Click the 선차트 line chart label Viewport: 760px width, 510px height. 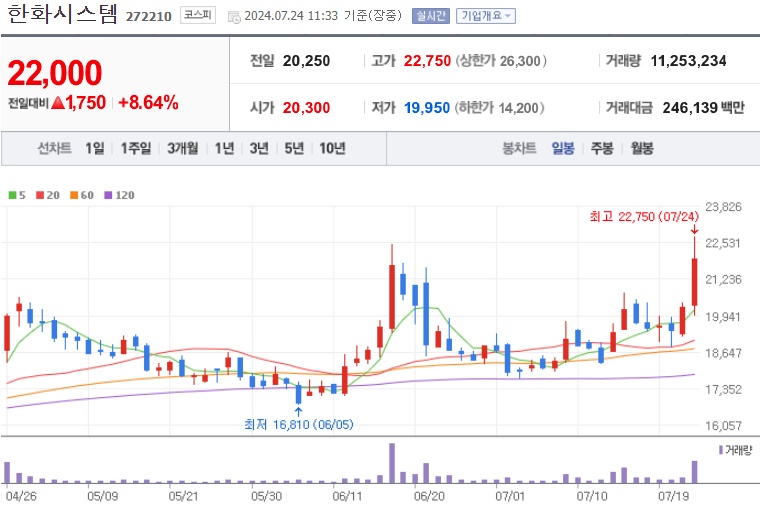(54, 148)
